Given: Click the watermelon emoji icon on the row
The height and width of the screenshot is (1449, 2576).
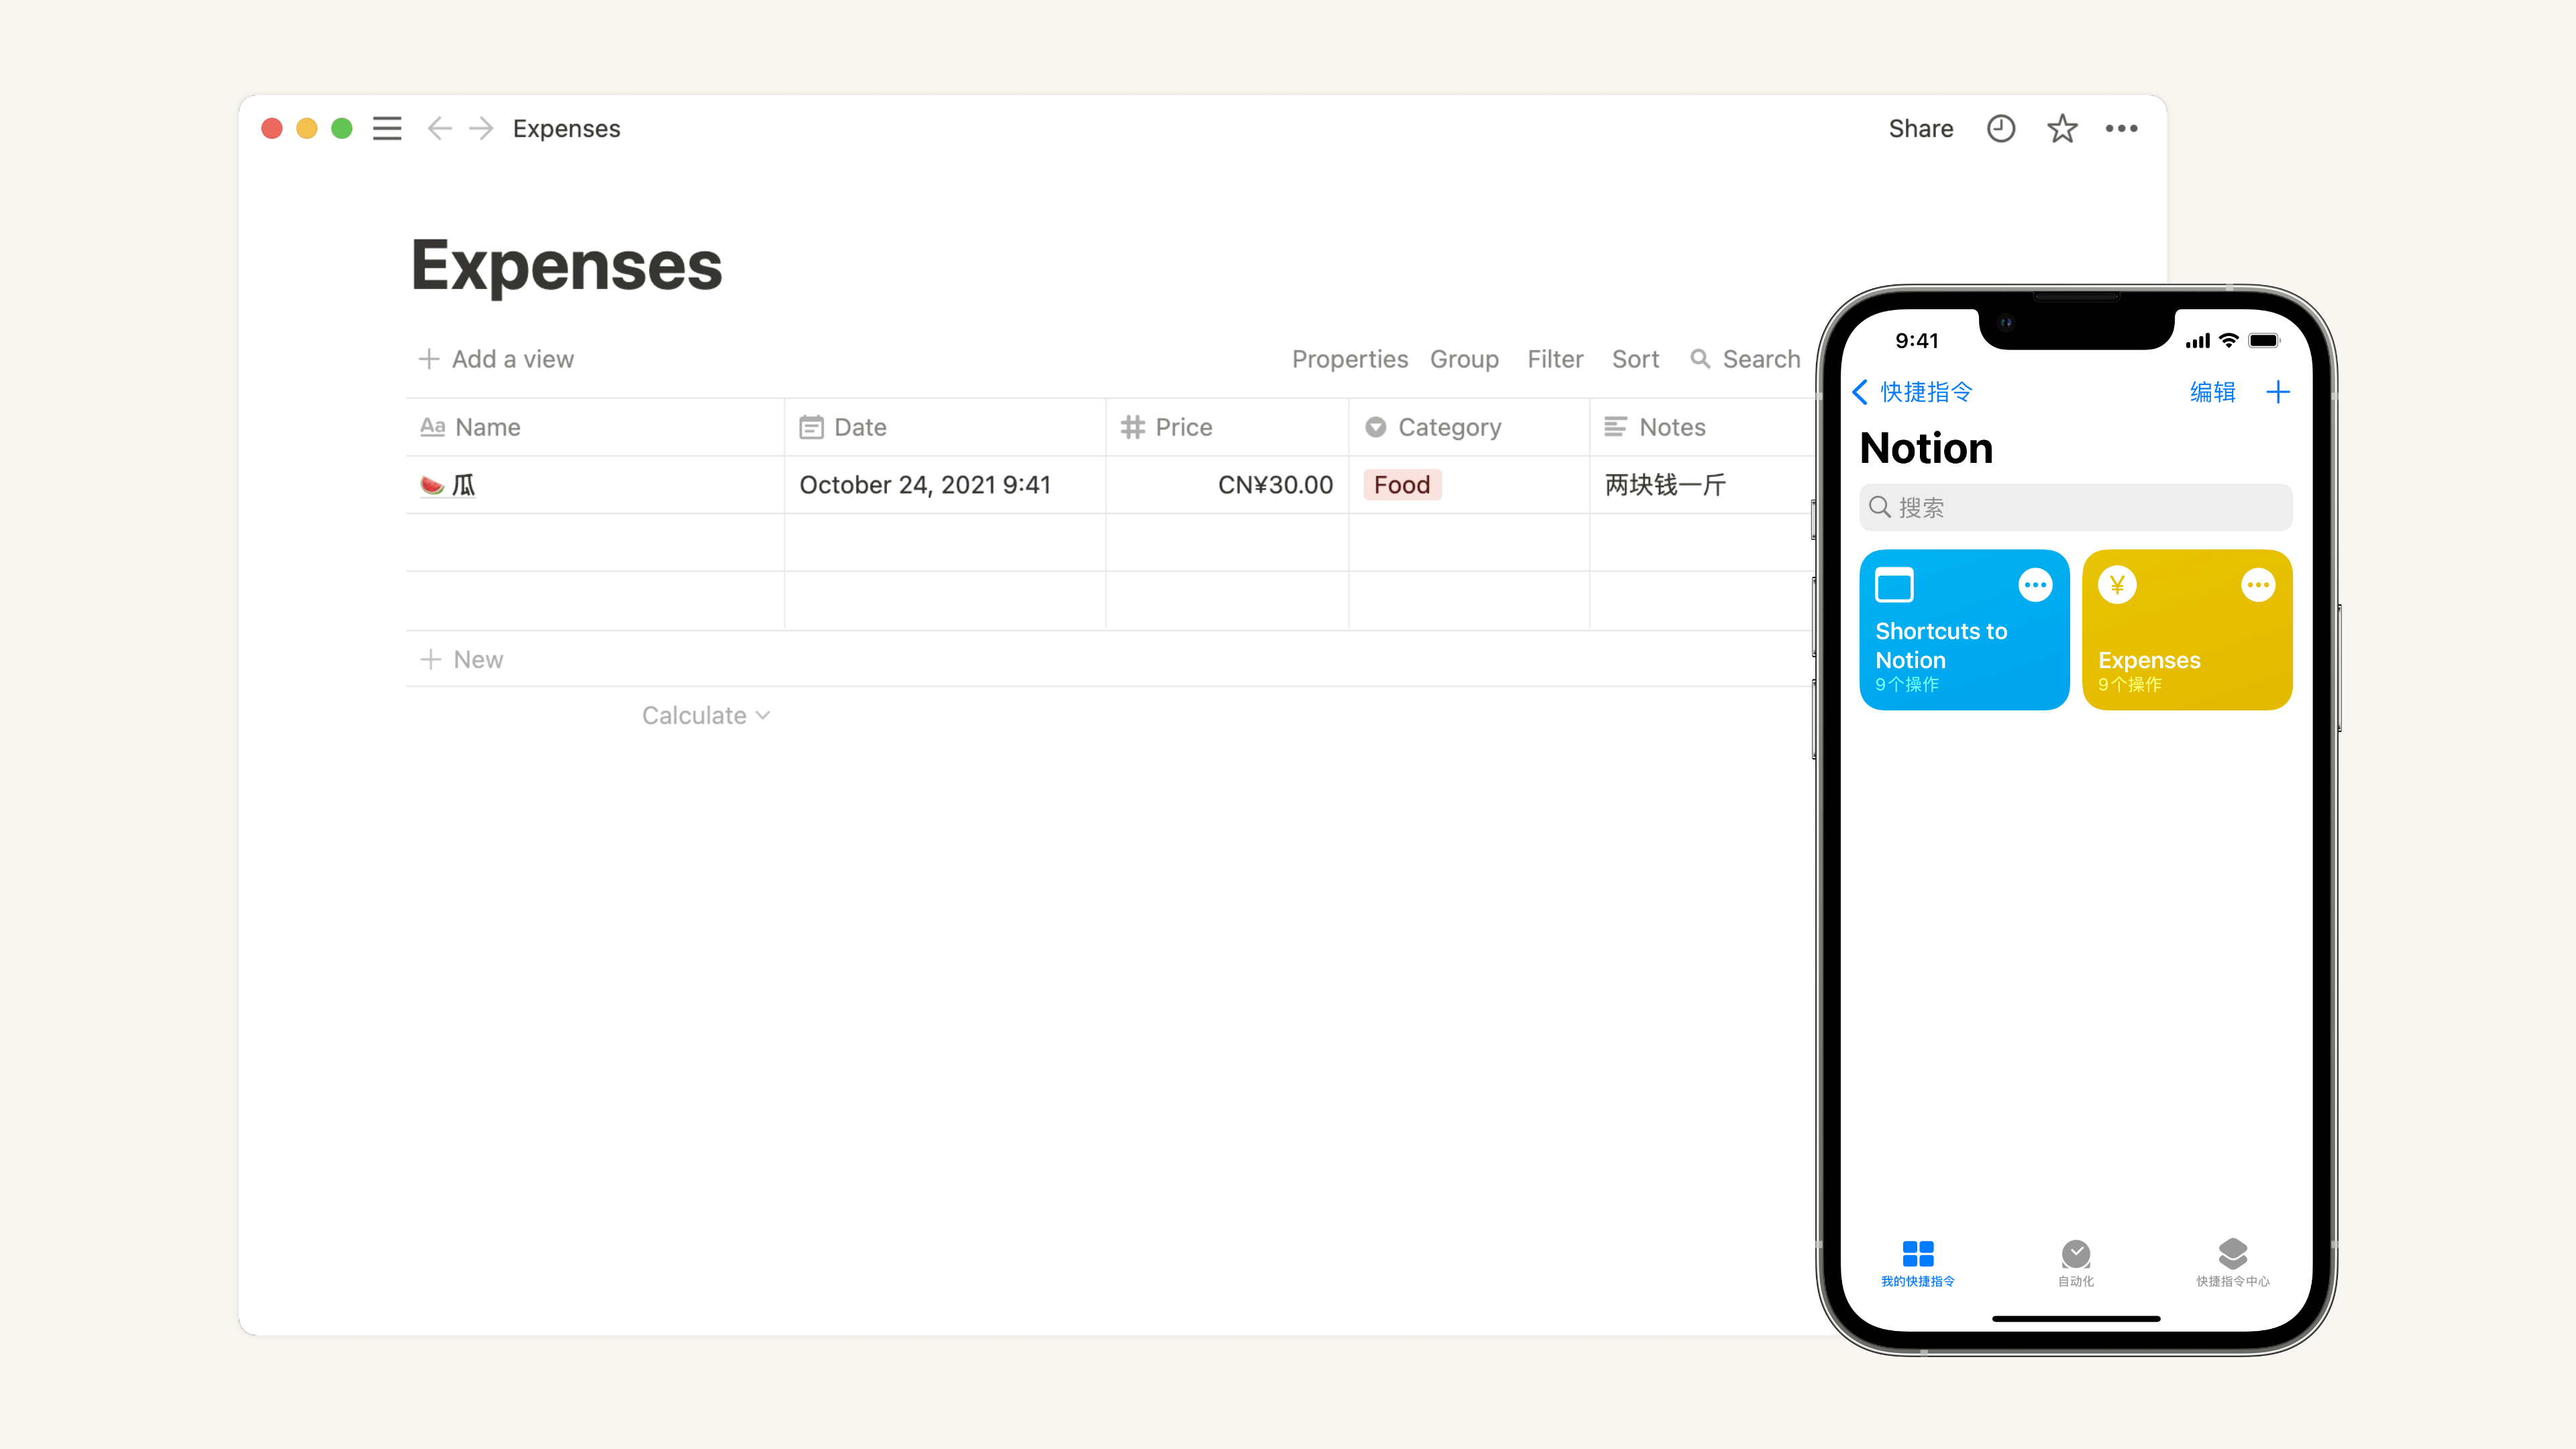Looking at the screenshot, I should 431,485.
